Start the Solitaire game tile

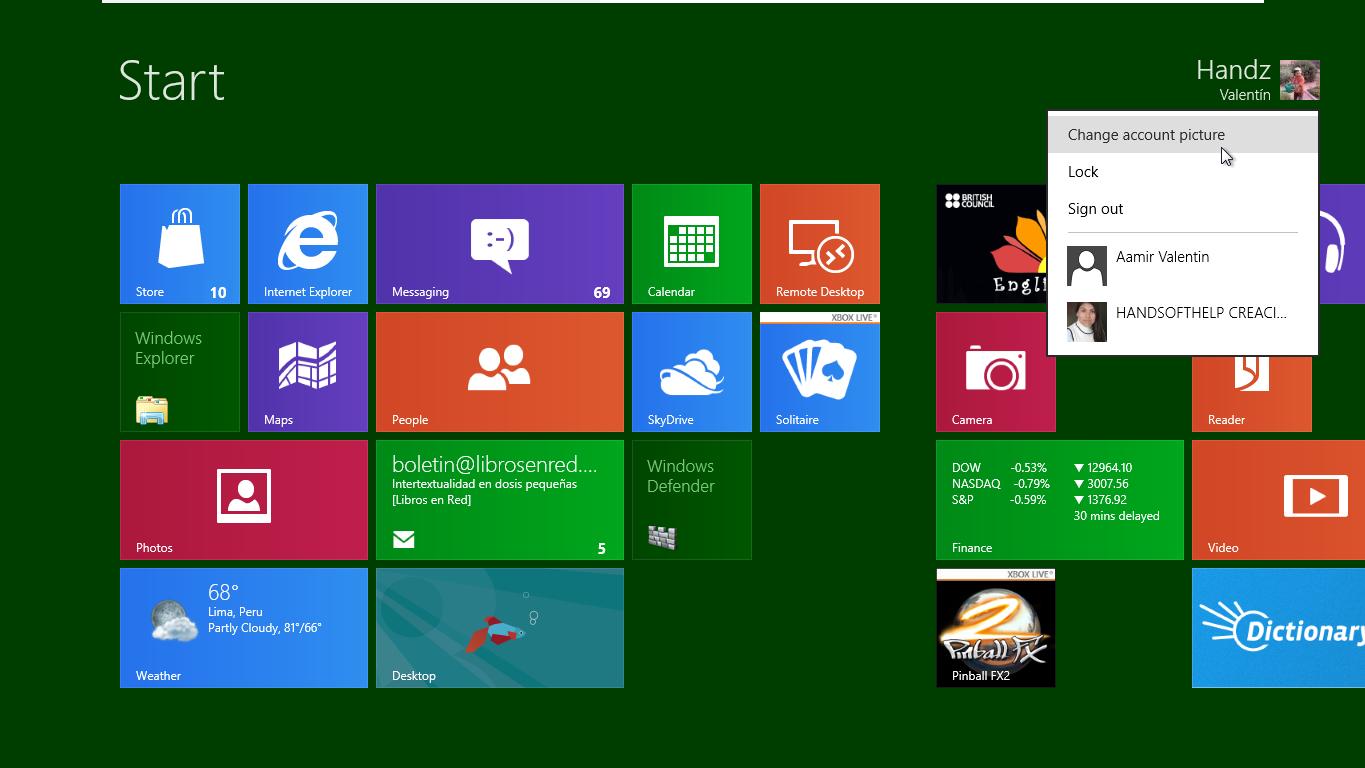click(820, 372)
